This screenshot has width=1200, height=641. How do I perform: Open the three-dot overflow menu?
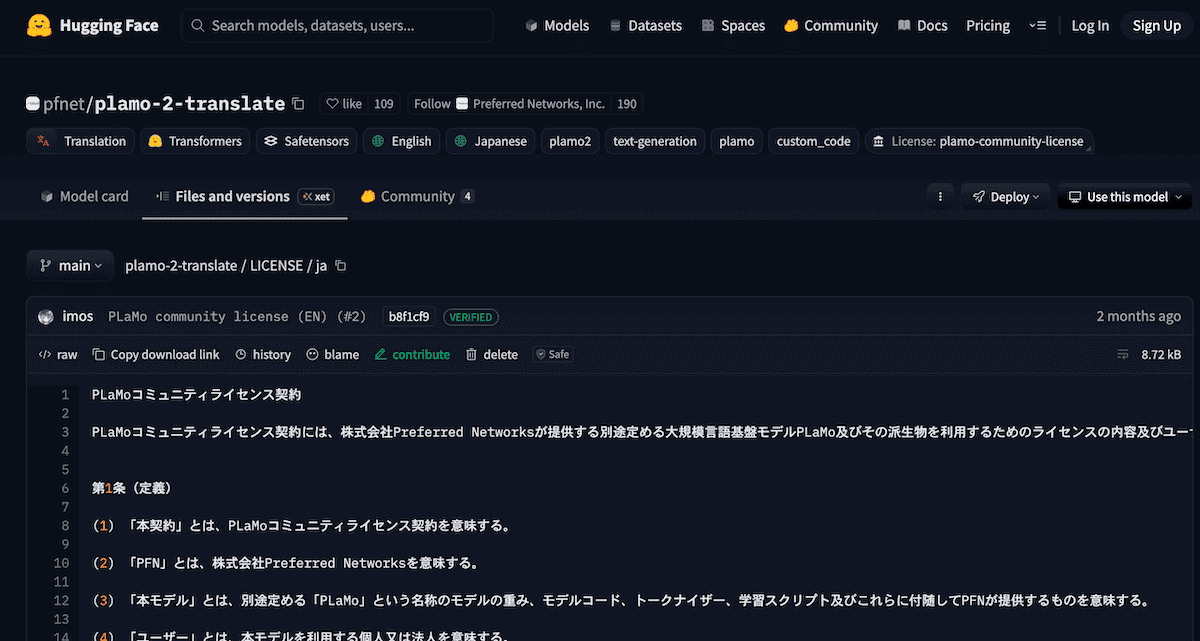(940, 196)
